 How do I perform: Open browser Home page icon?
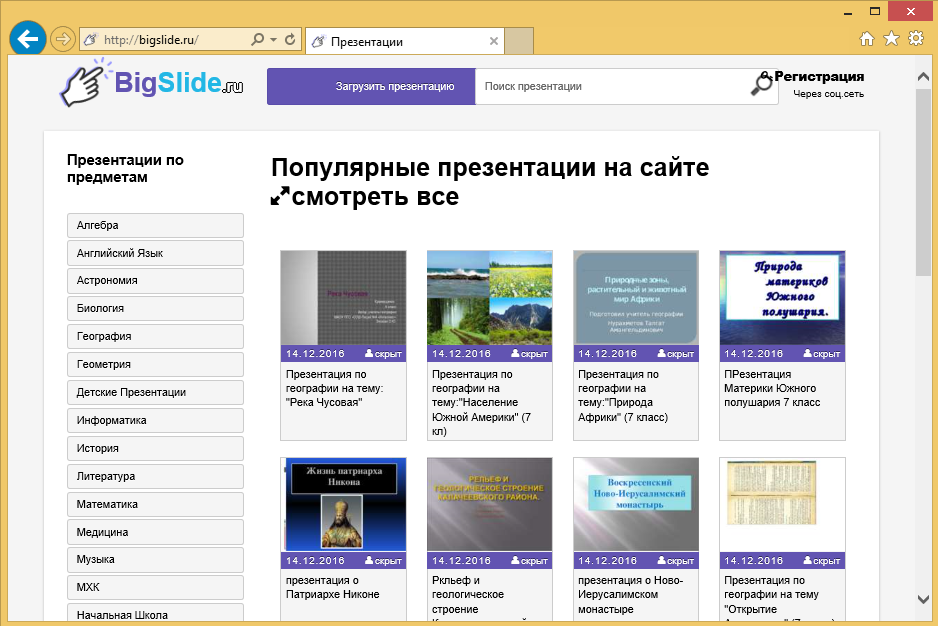tap(867, 39)
